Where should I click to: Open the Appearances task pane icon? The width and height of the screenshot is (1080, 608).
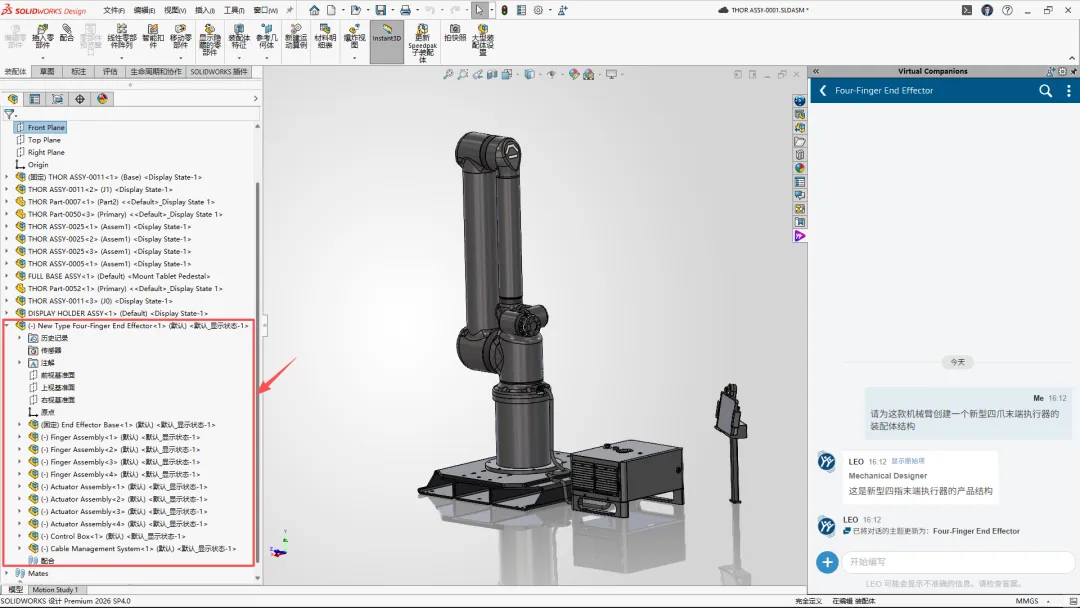click(800, 168)
